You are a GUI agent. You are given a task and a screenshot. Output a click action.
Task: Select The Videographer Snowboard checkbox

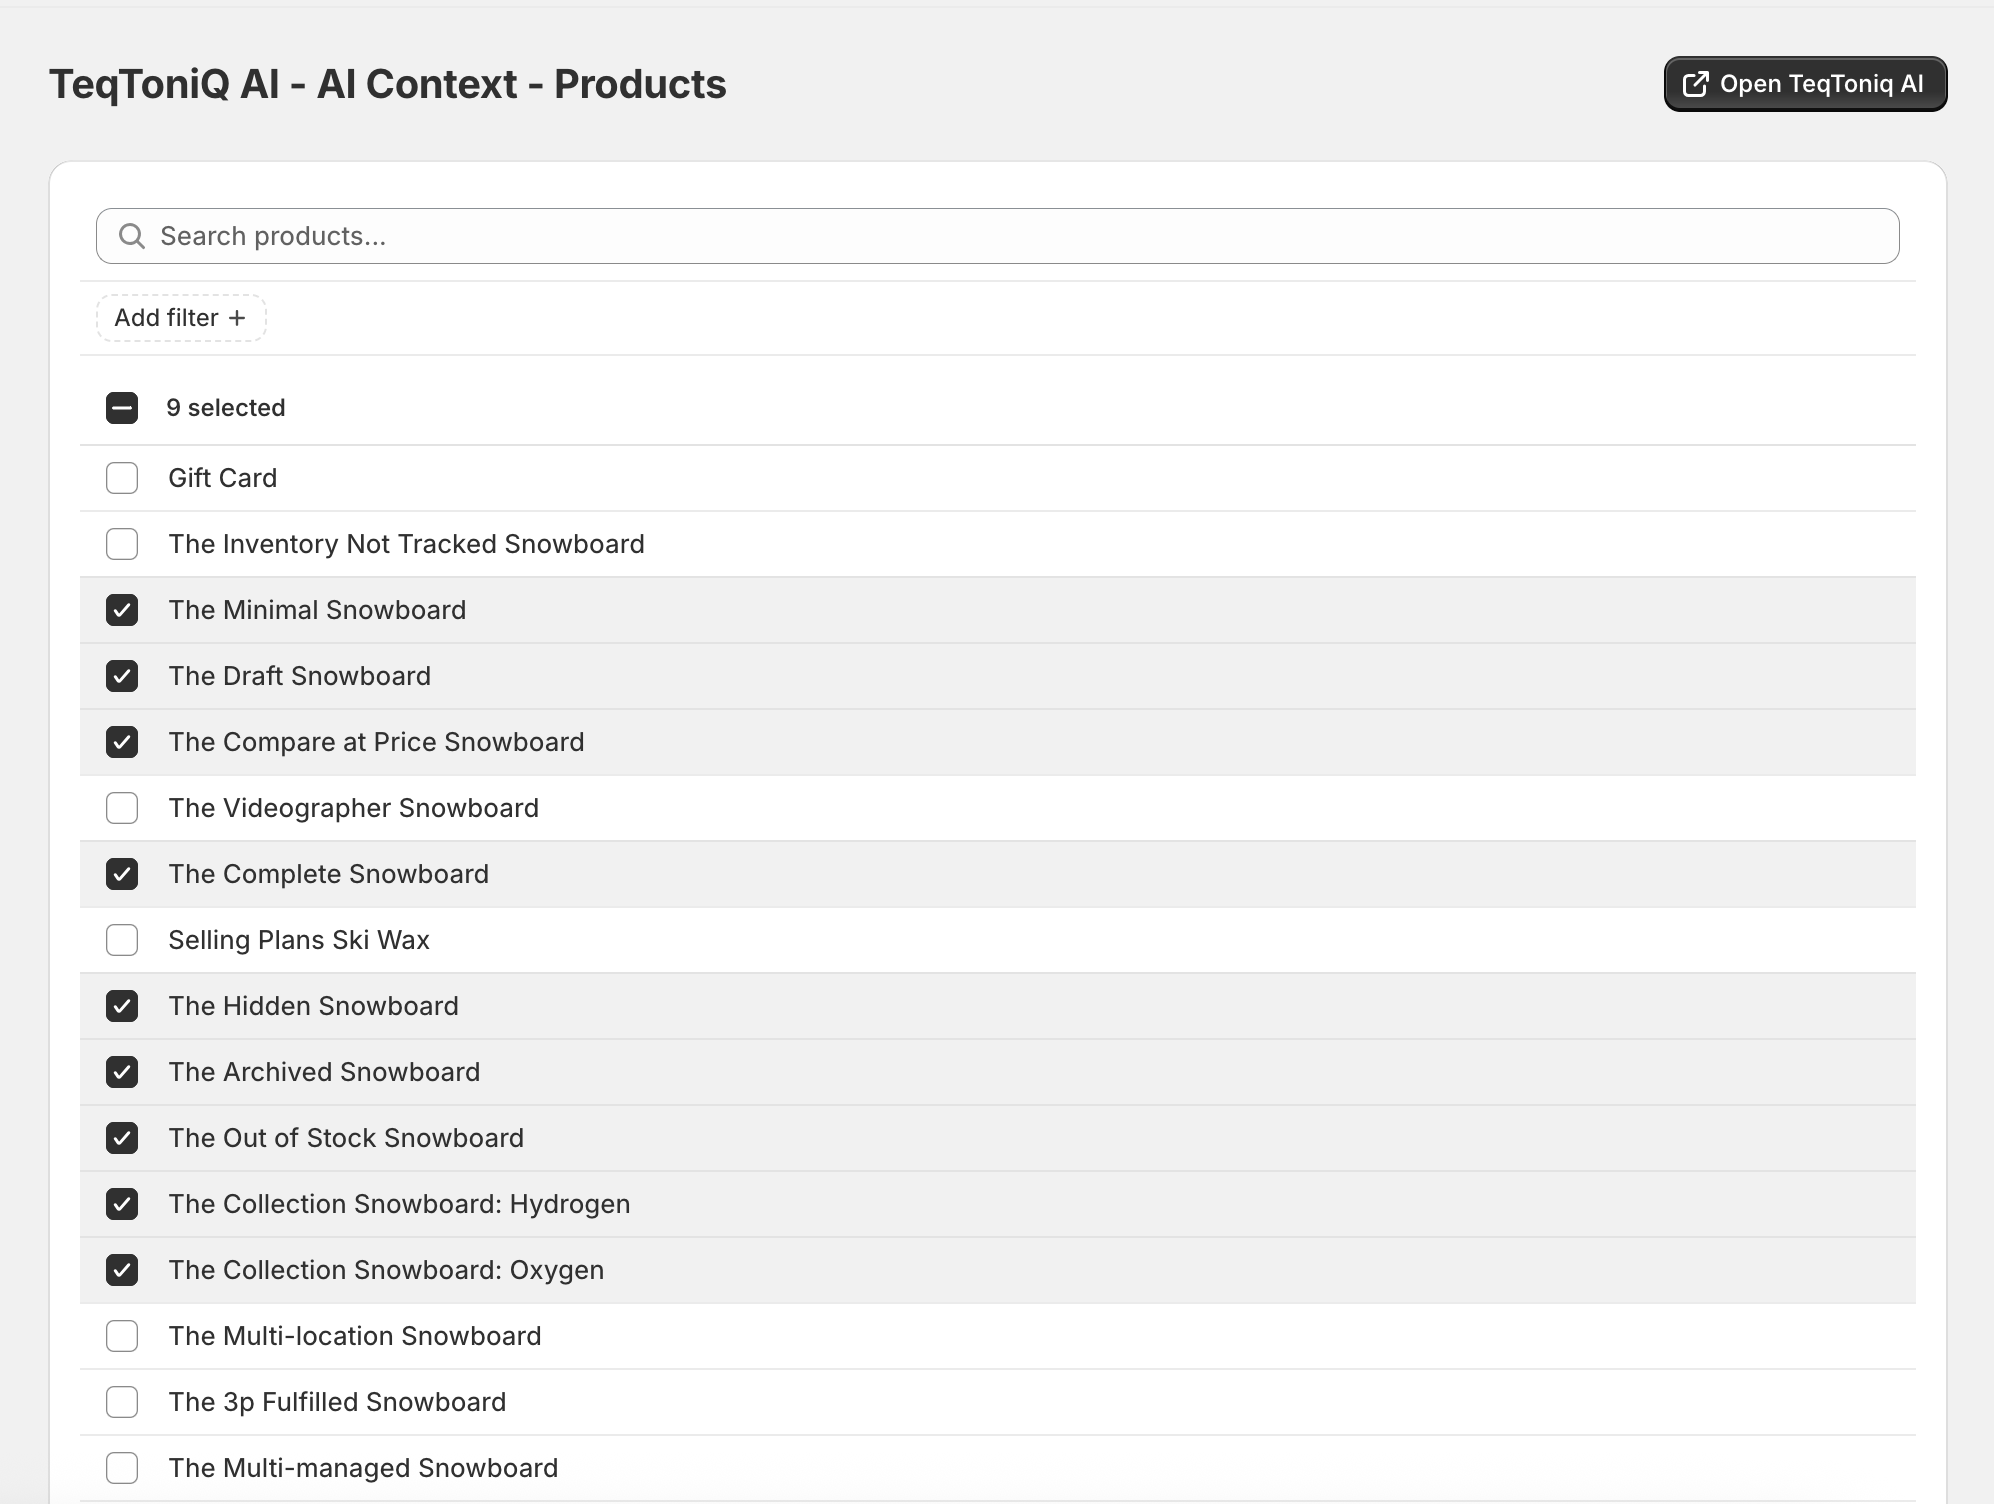(122, 808)
